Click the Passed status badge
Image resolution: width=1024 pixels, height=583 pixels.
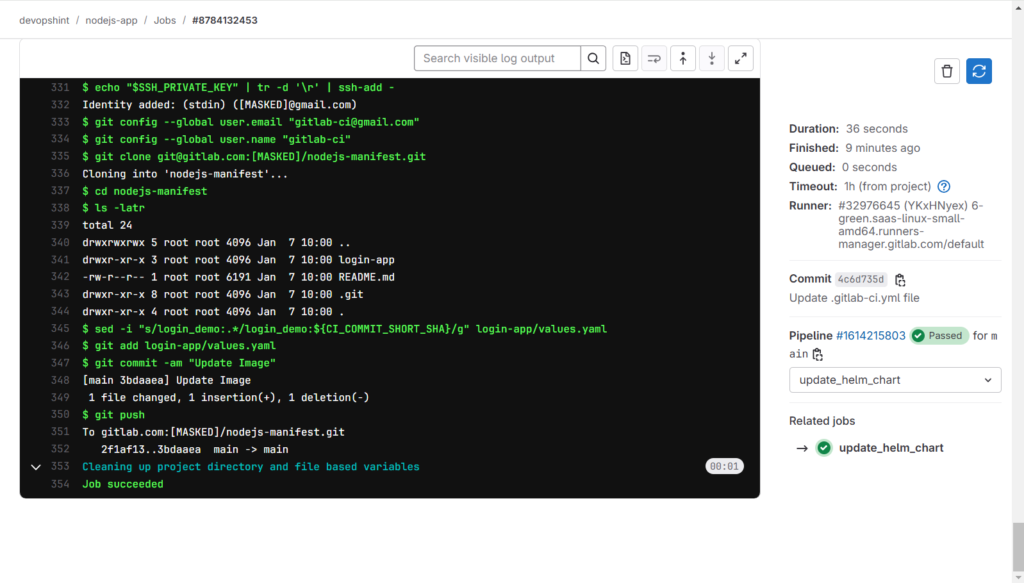click(x=939, y=336)
